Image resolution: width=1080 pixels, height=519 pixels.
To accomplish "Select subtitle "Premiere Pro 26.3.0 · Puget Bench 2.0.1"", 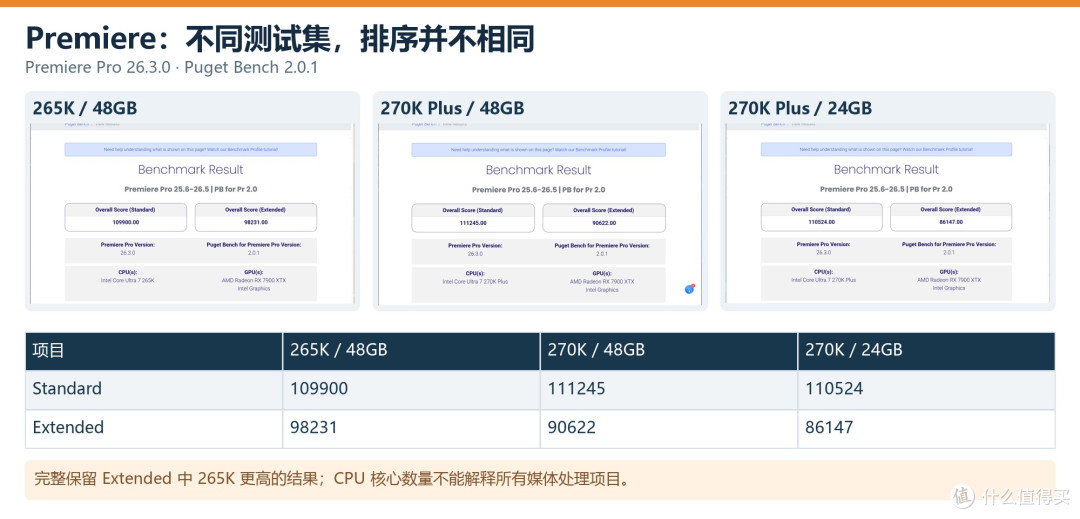I will (x=172, y=68).
